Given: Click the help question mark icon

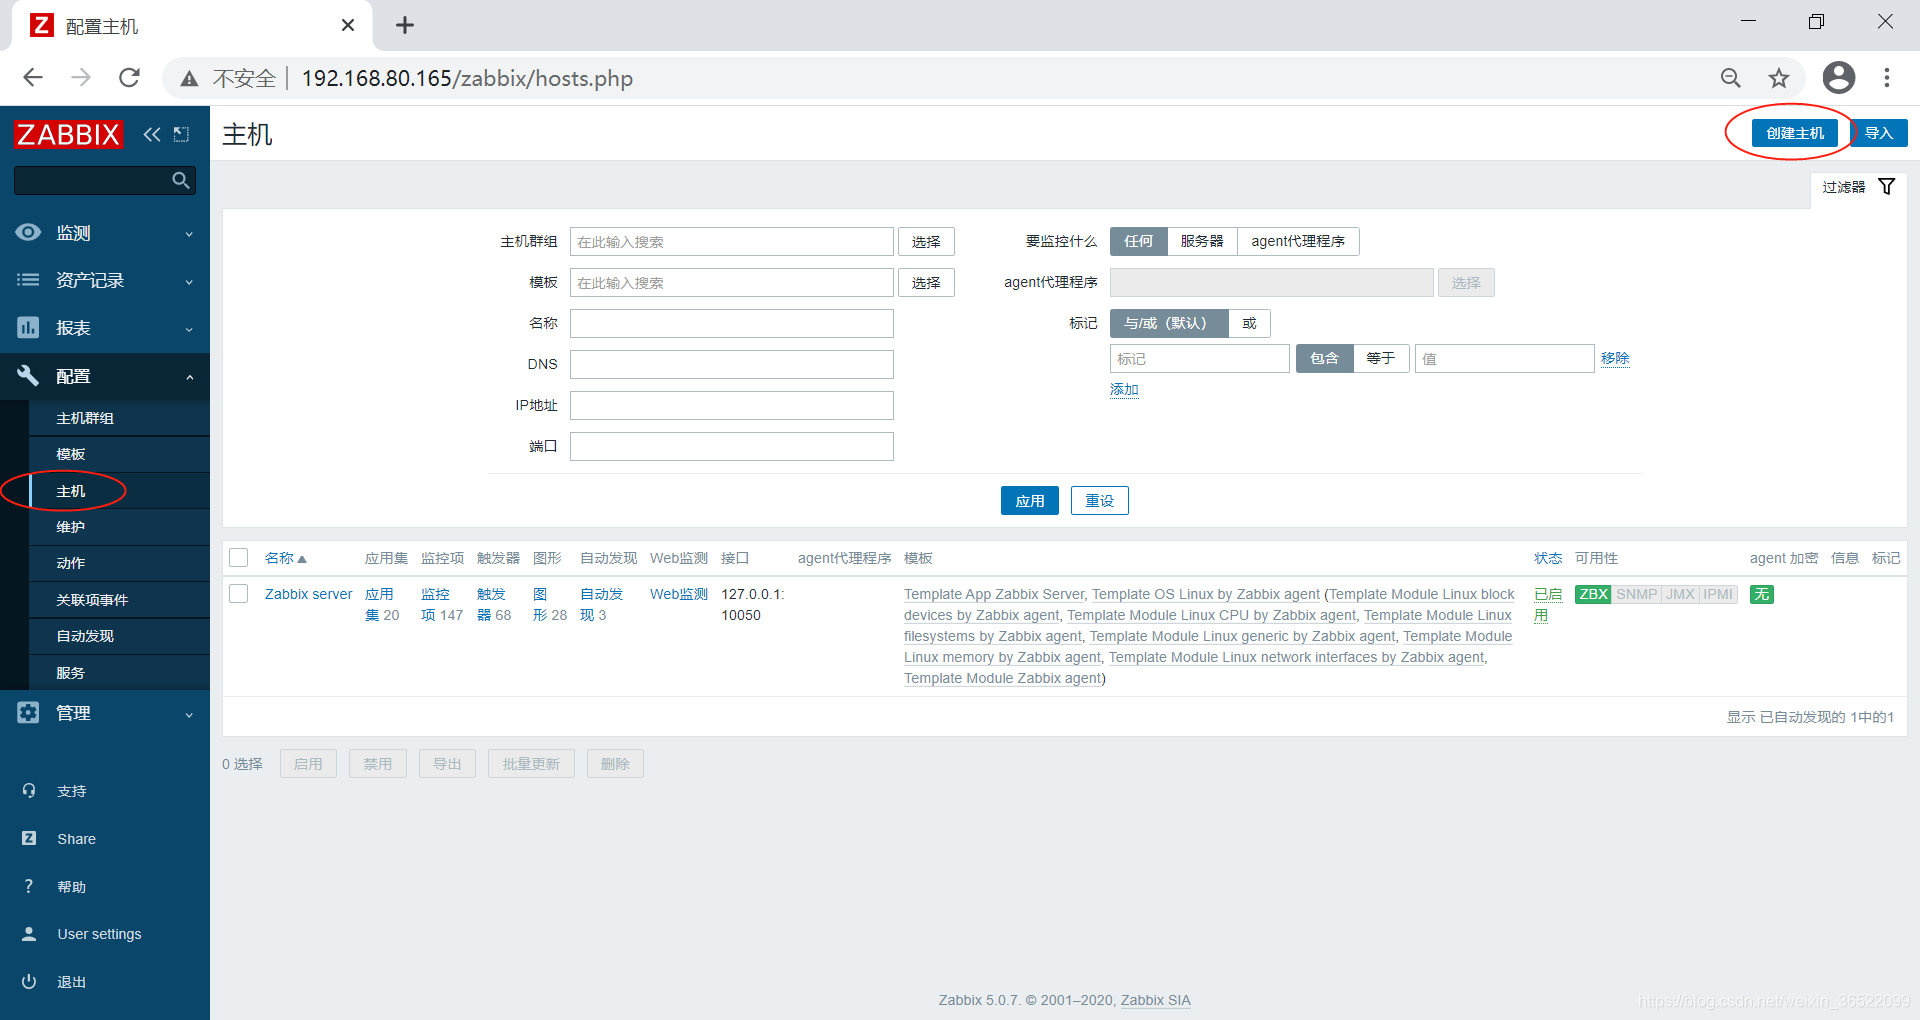Looking at the screenshot, I should click(x=29, y=886).
